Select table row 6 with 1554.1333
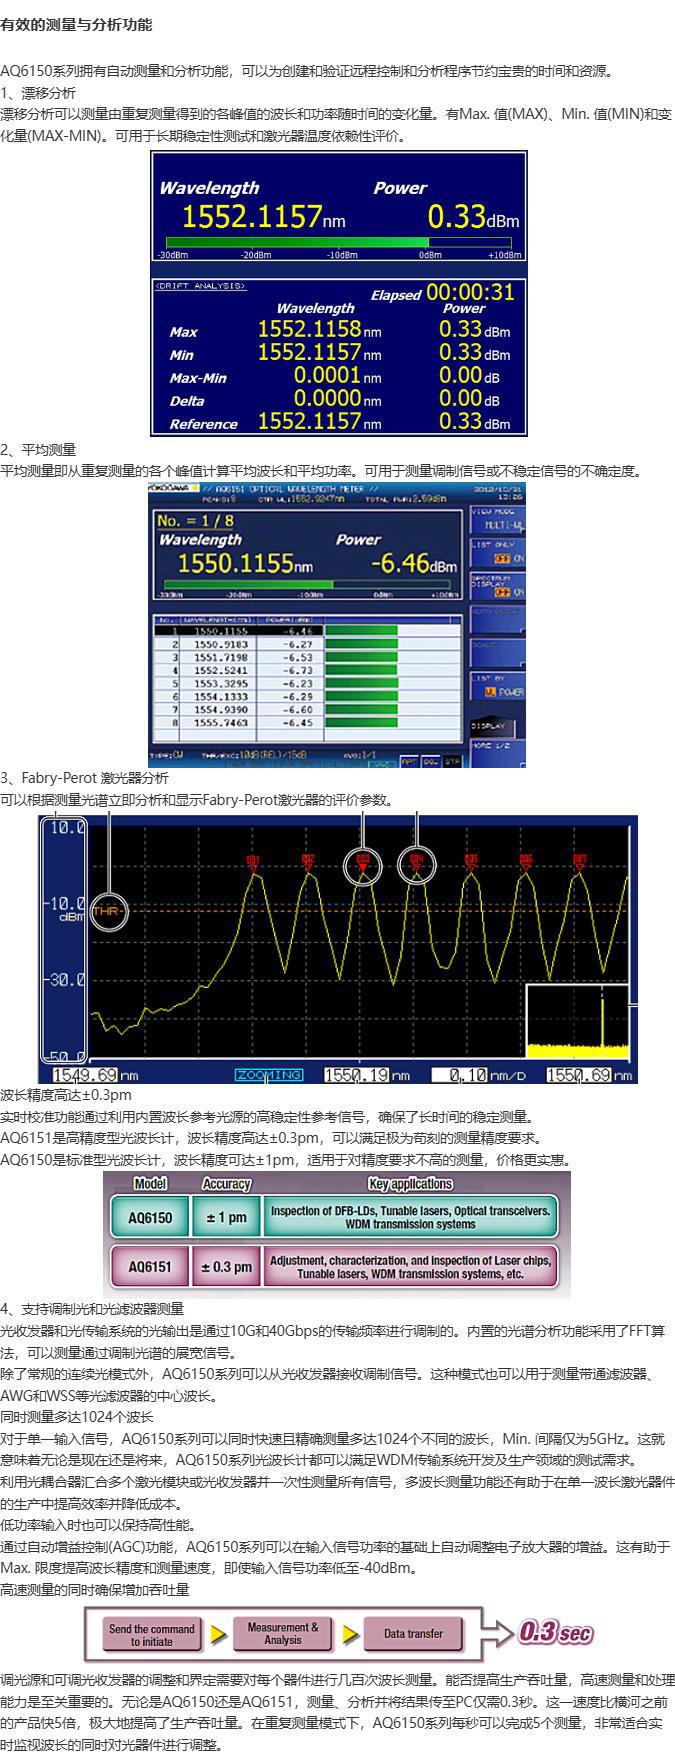Screen dimensions: 675x1763 coord(307,696)
